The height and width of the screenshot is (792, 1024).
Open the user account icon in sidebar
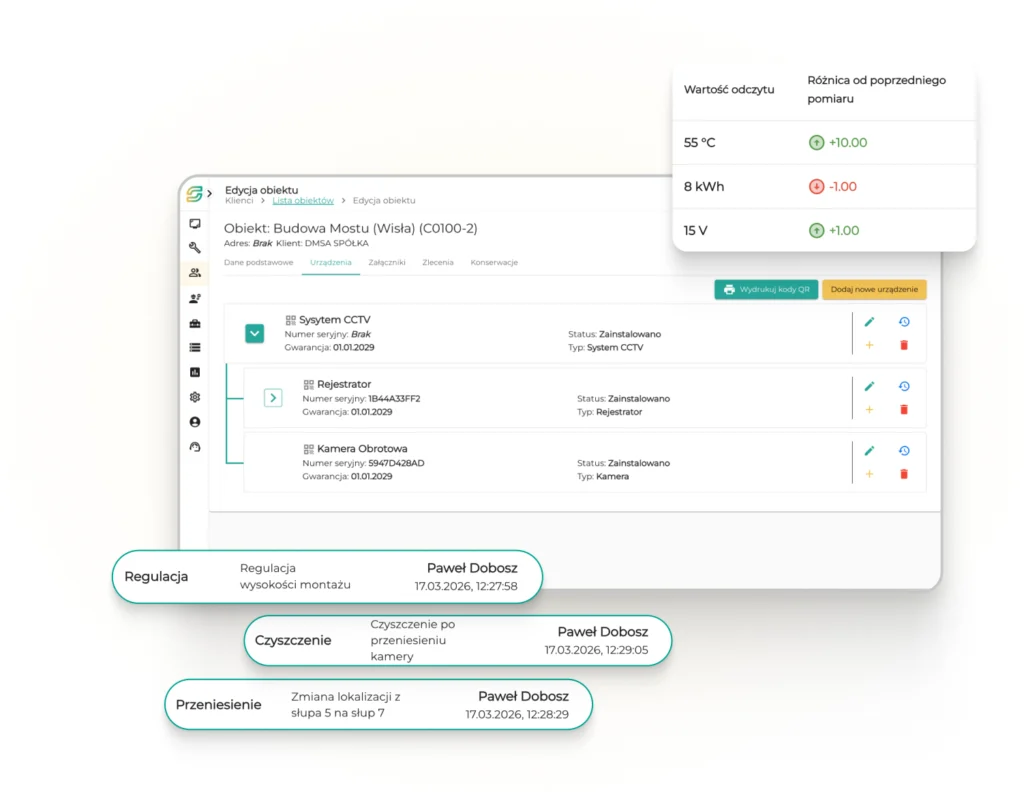(x=195, y=422)
